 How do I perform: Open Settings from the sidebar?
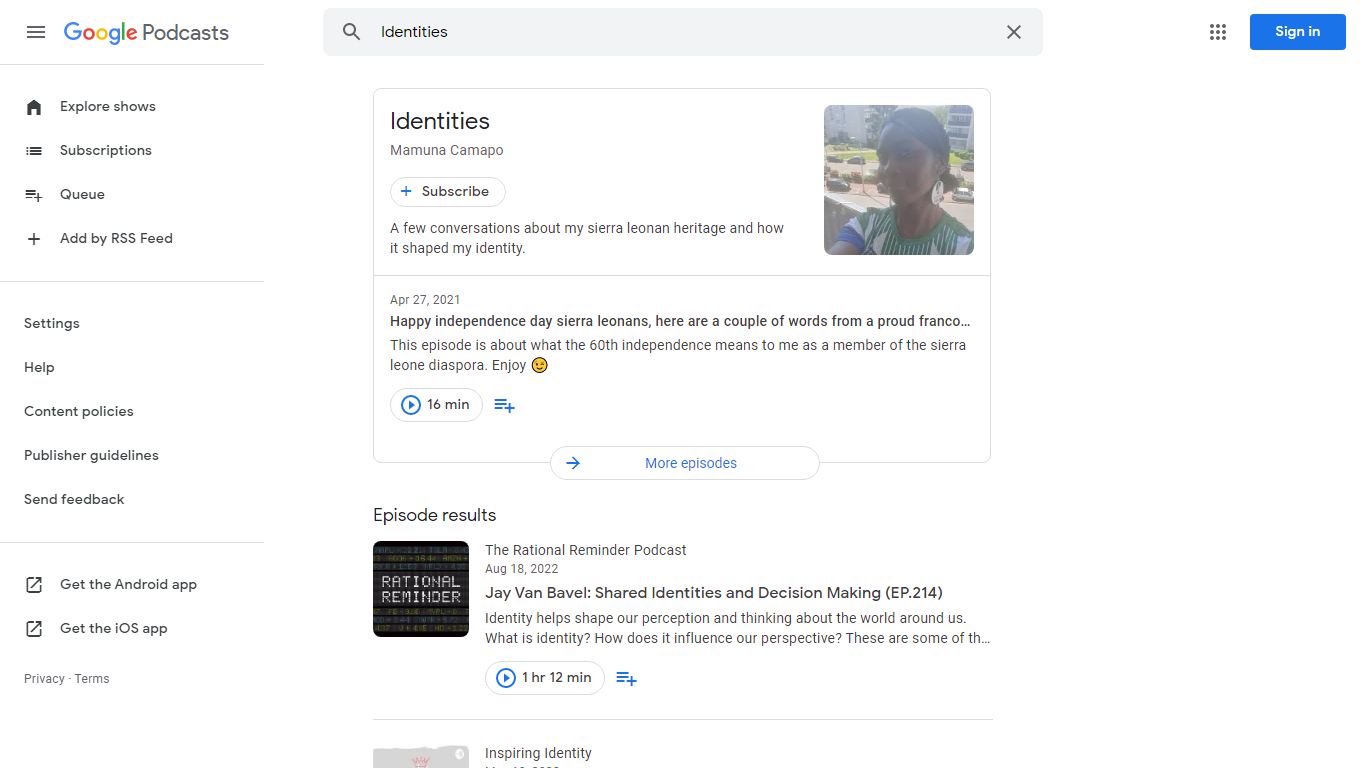pyautogui.click(x=52, y=324)
